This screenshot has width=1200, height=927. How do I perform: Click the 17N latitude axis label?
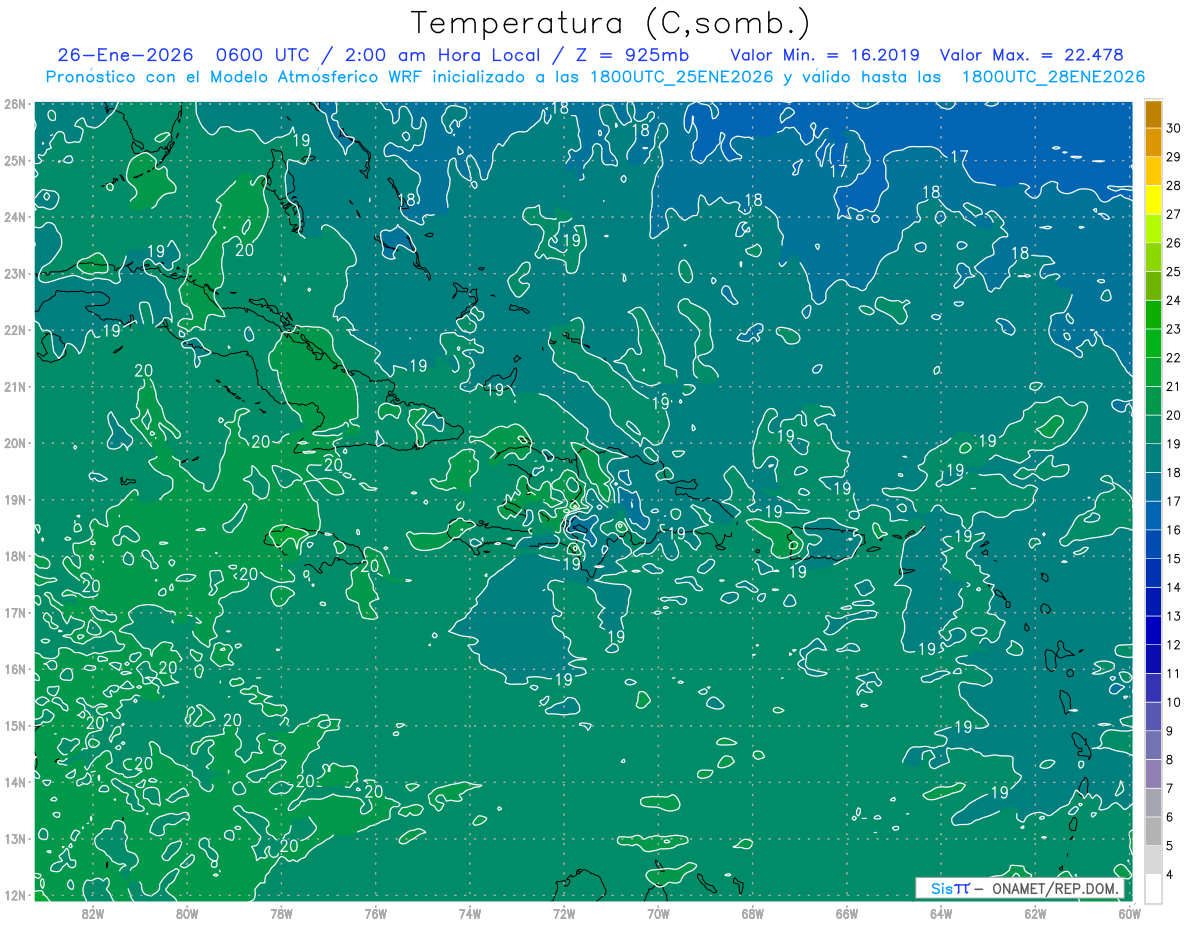[14, 612]
